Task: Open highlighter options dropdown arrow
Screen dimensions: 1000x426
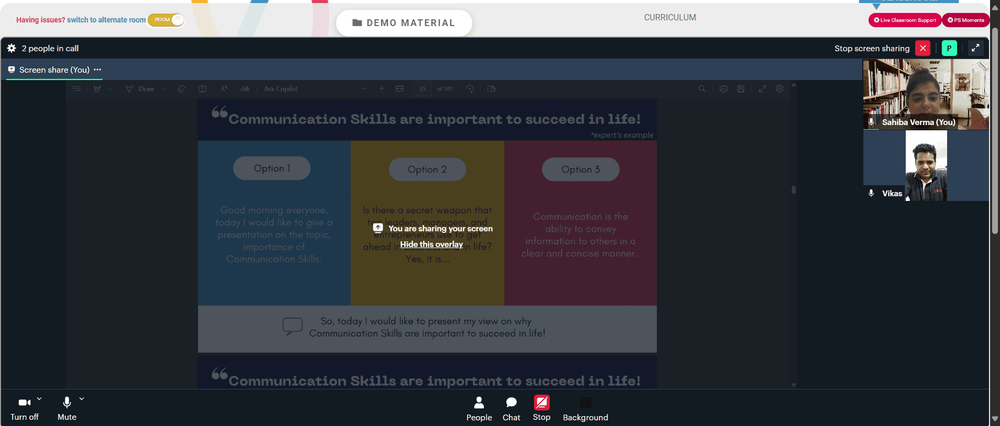Action: pos(109,89)
